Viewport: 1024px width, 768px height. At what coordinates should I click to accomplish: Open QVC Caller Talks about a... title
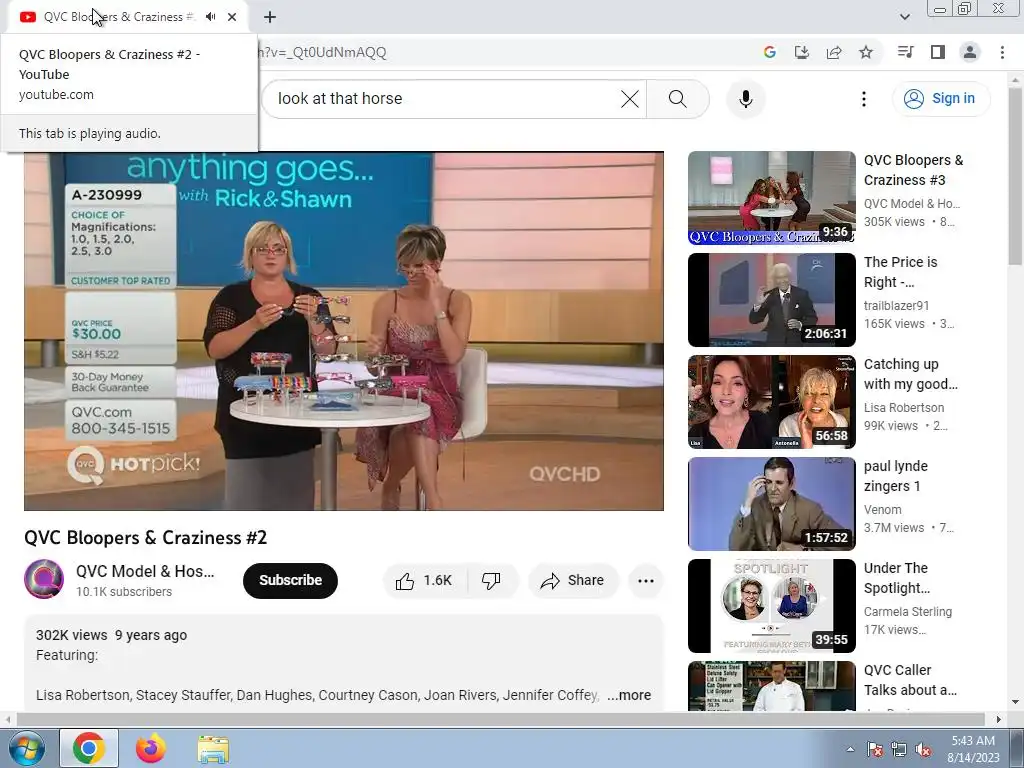point(910,680)
